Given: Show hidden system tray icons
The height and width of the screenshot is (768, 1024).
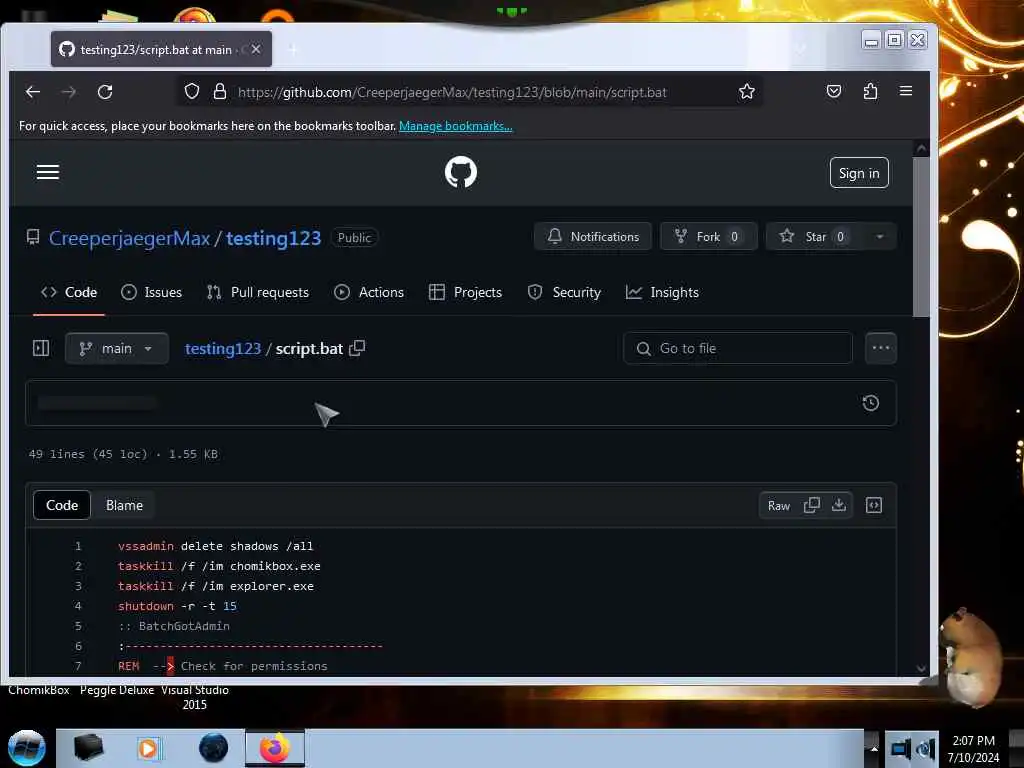Looking at the screenshot, I should (874, 748).
